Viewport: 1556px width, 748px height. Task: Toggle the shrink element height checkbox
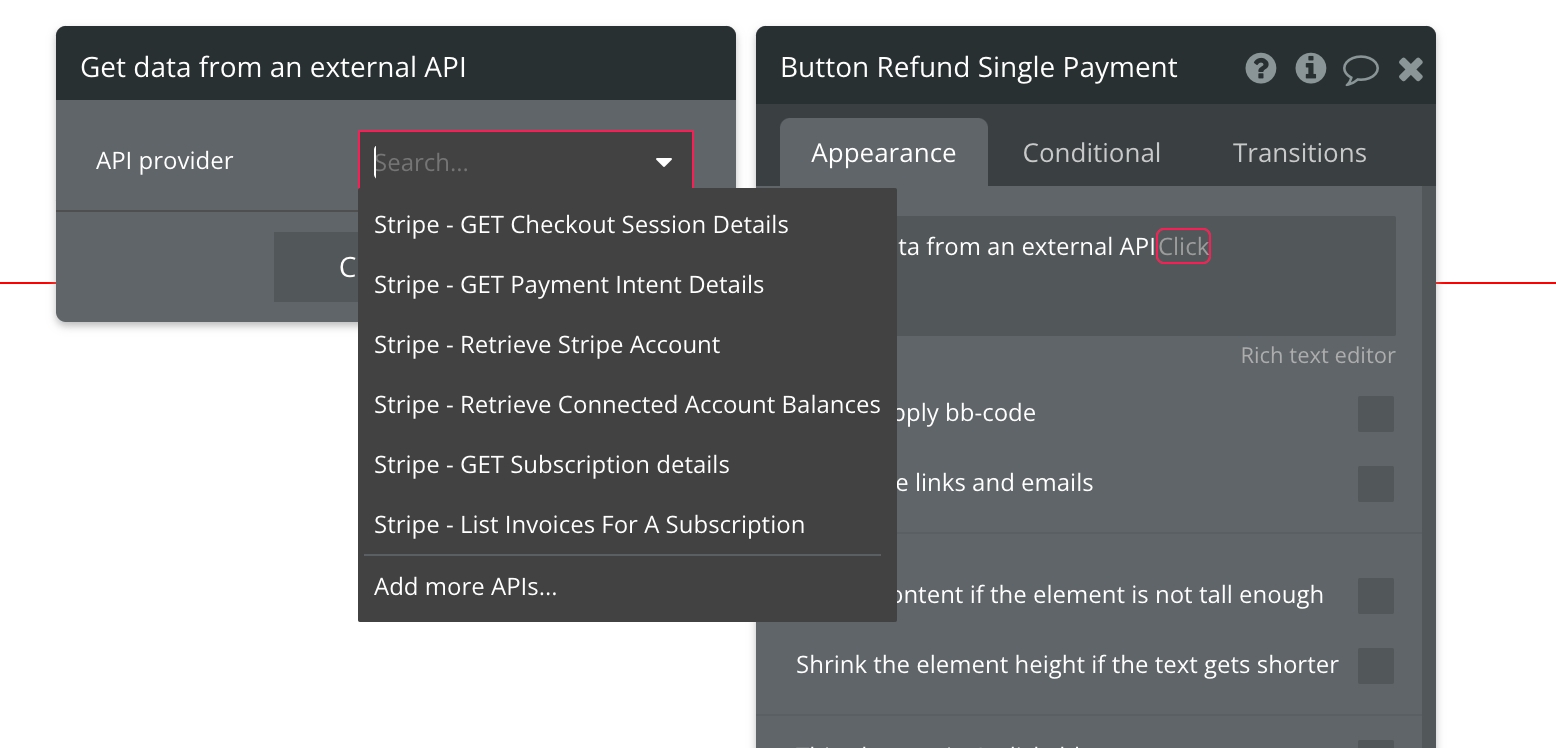[1375, 666]
